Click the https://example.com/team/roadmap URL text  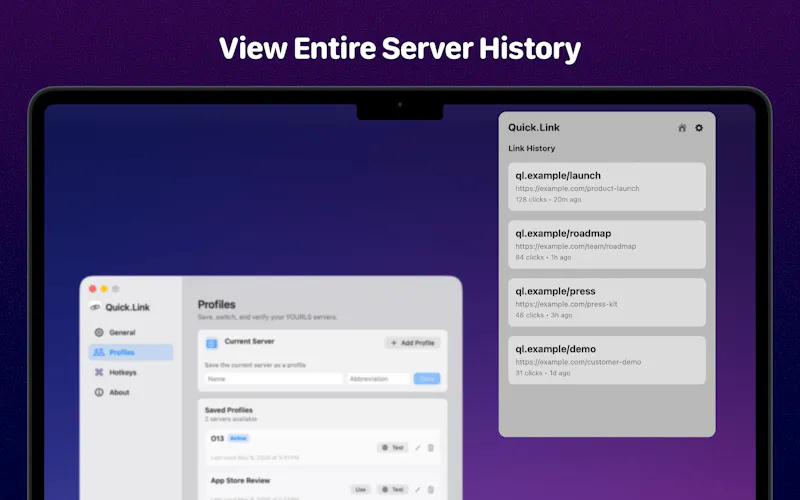[x=576, y=246]
